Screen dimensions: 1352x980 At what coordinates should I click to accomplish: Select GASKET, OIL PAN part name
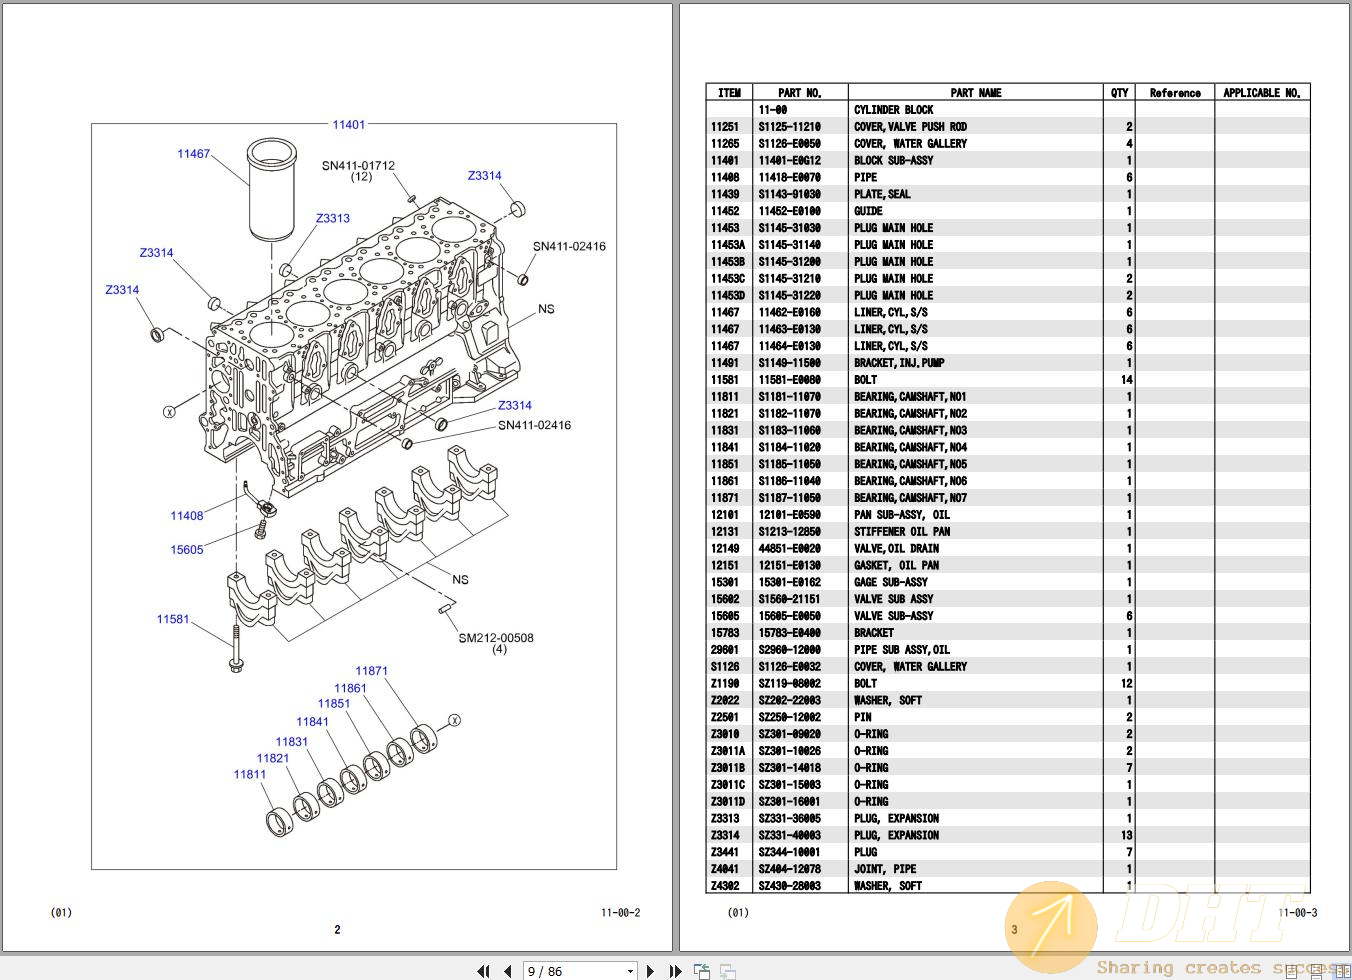pos(897,566)
